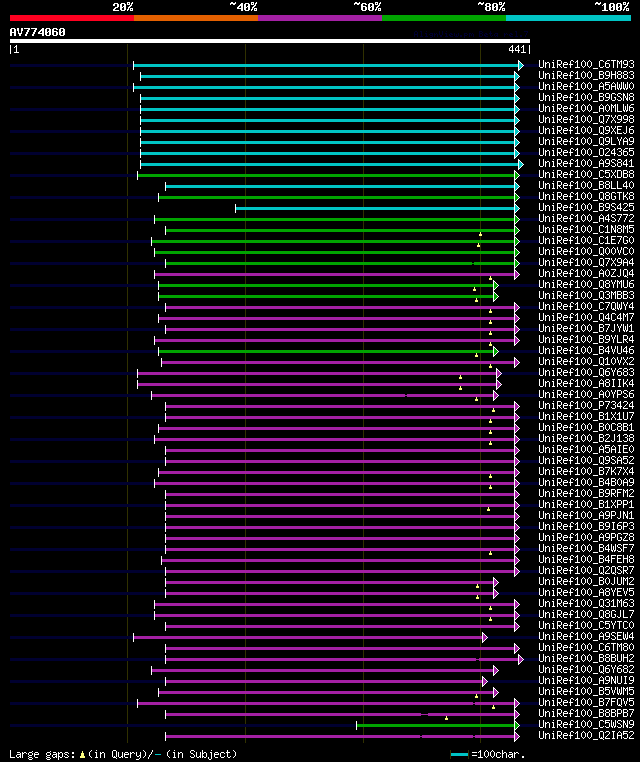Click the orange ~40% legend segment
This screenshot has height=762, width=640.
pos(196,18)
